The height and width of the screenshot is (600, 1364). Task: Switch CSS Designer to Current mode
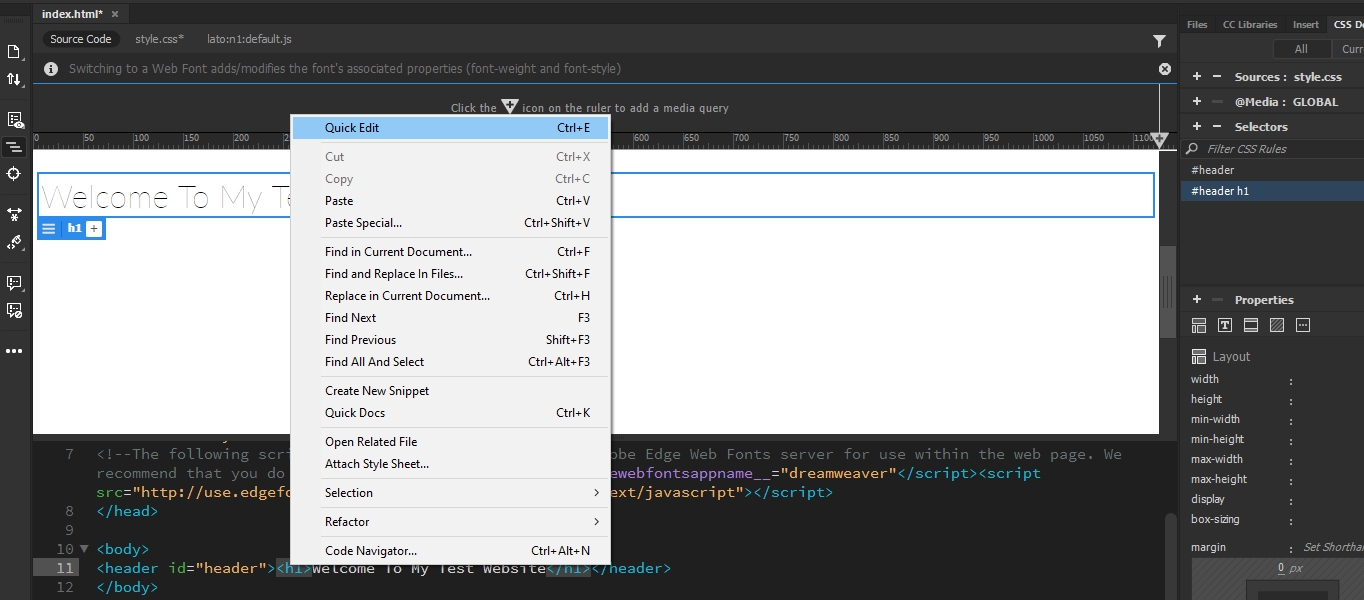(x=1347, y=49)
